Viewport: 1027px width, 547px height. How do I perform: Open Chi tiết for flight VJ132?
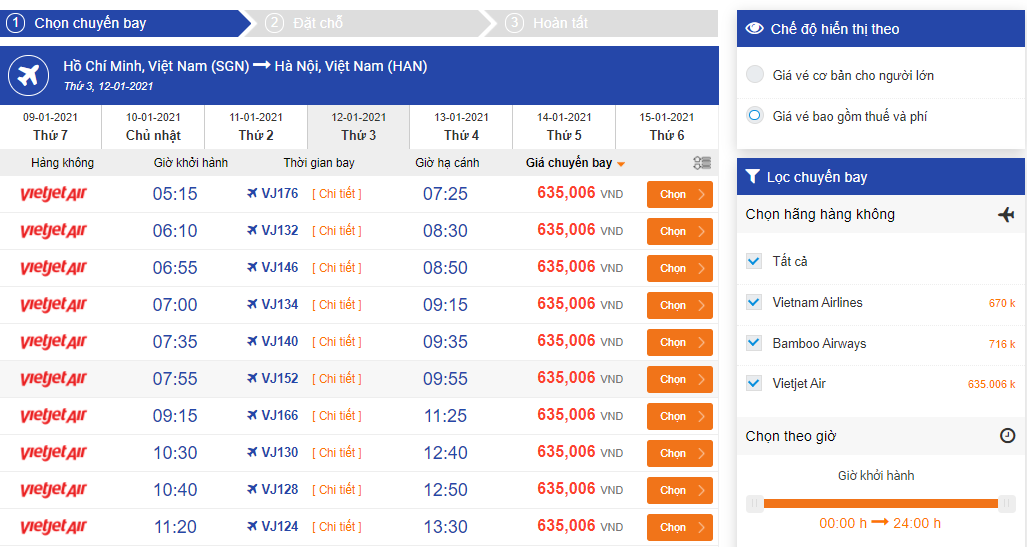click(337, 231)
